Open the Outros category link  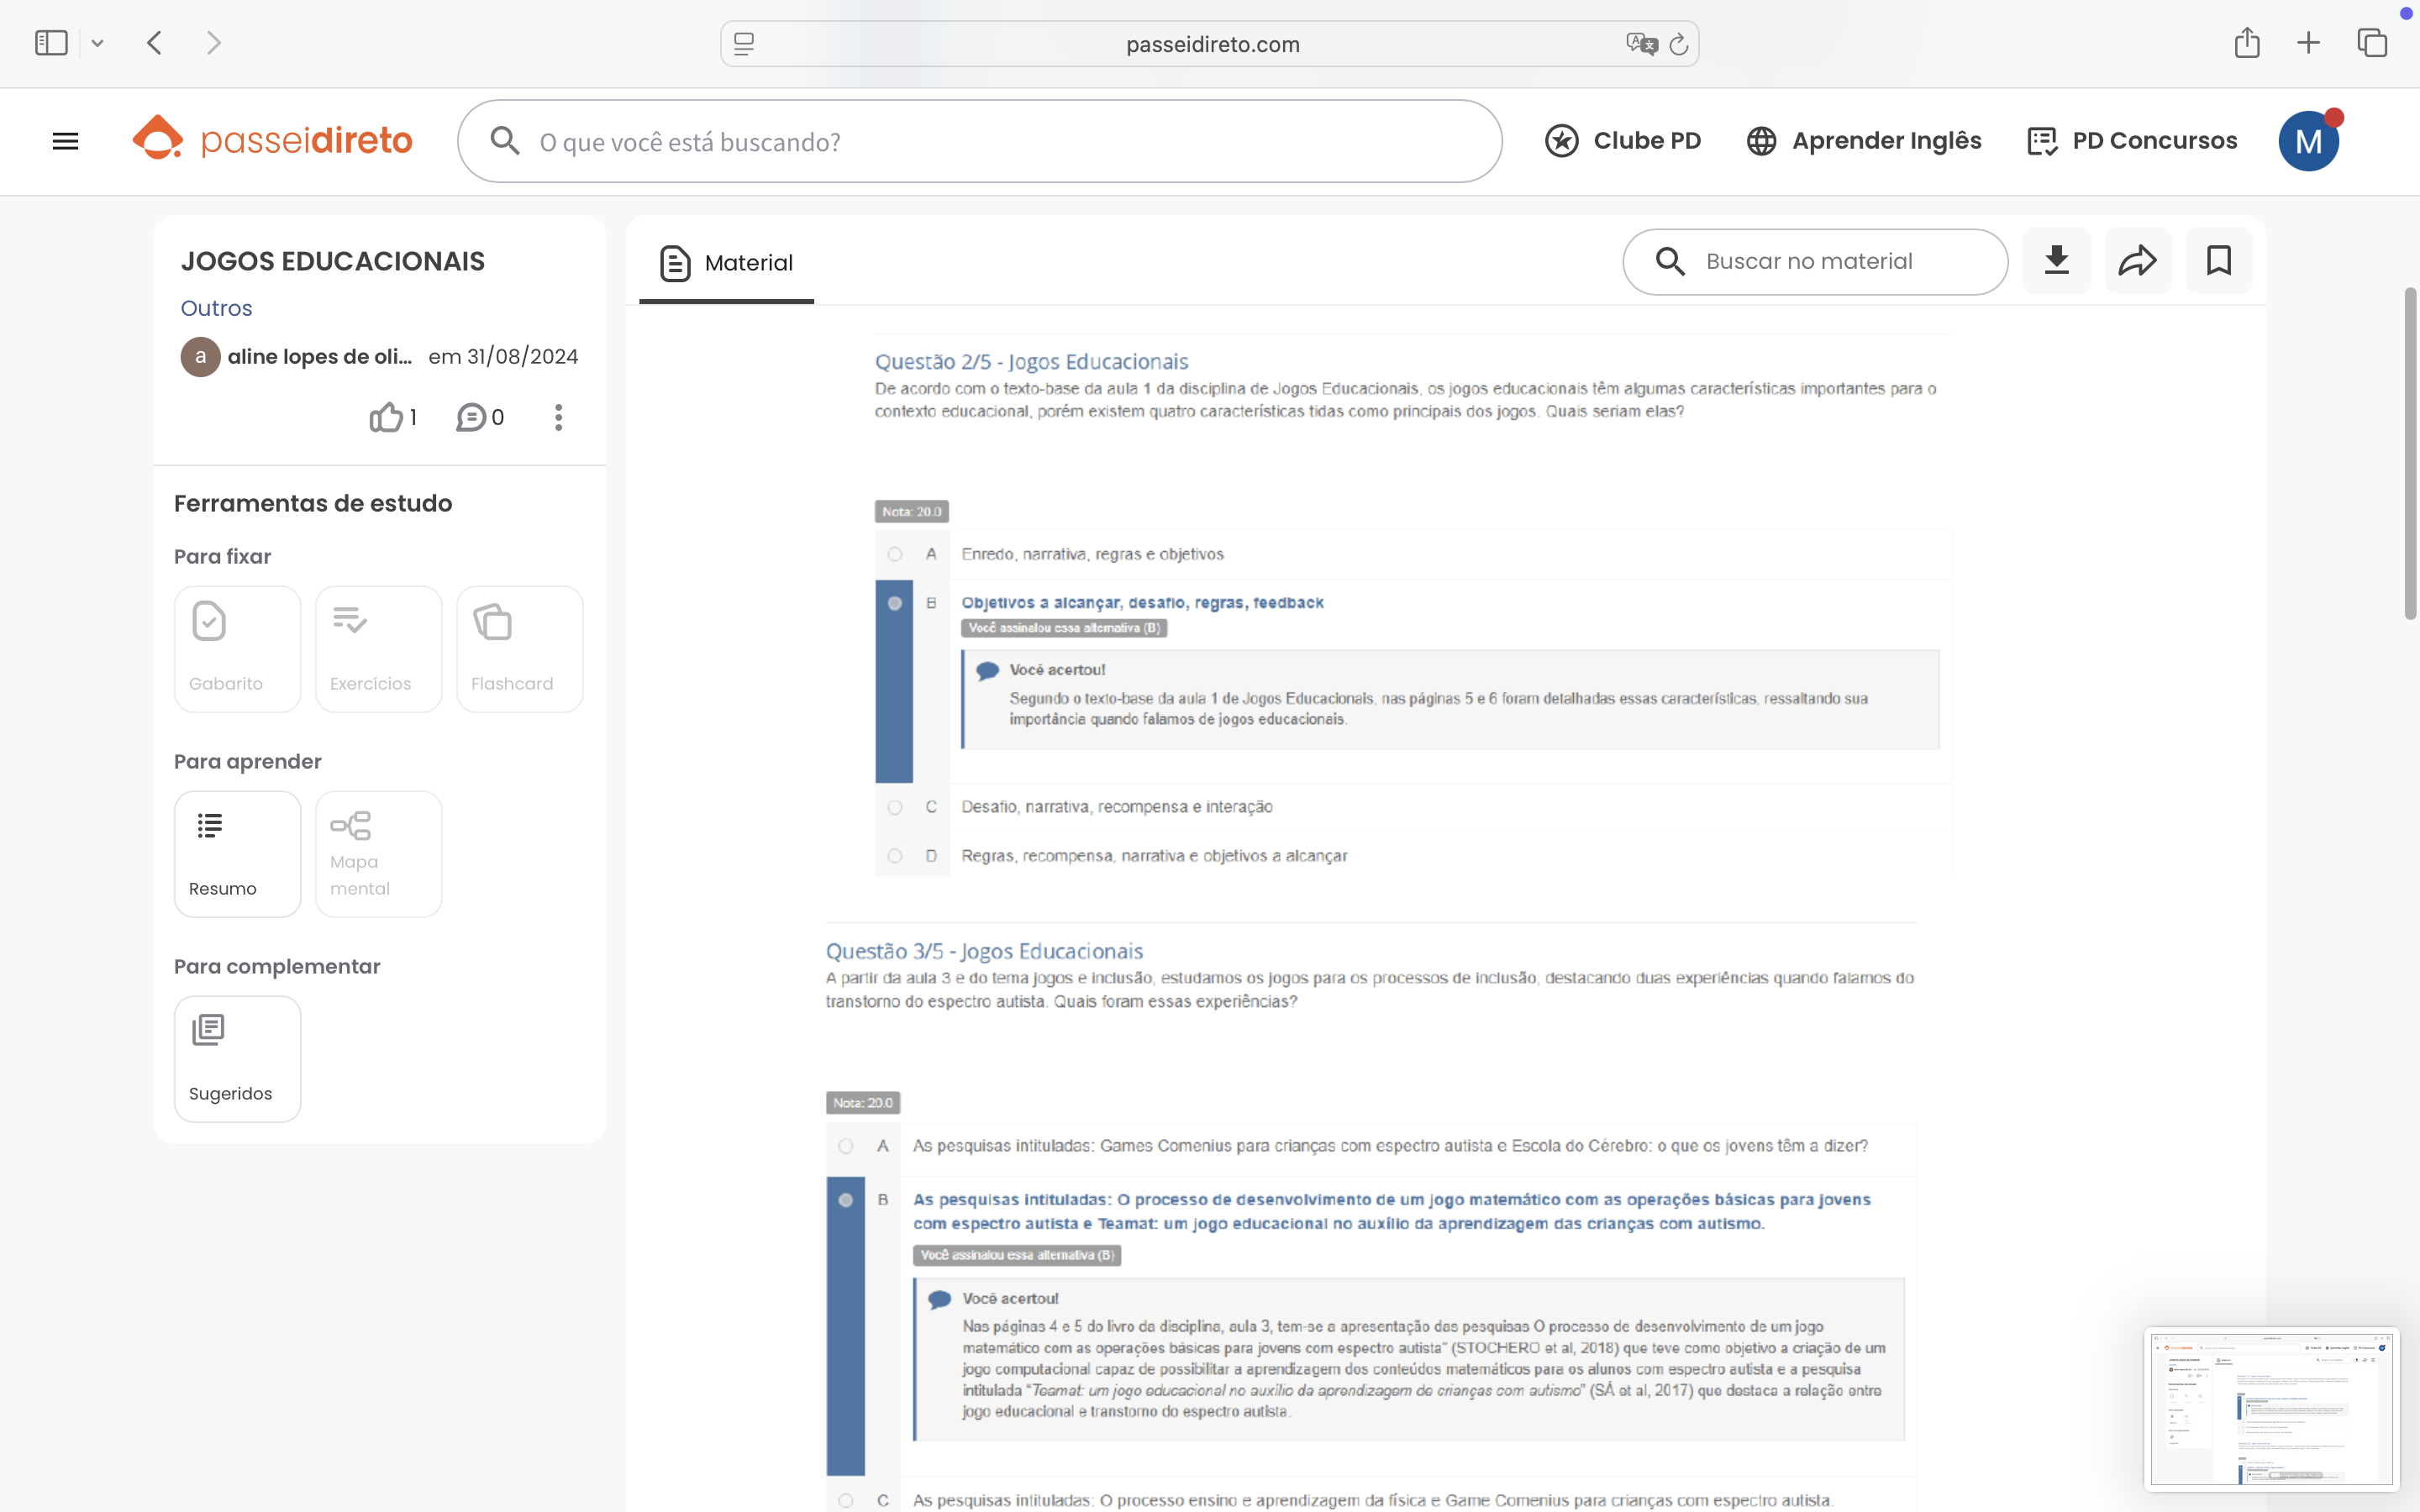(216, 308)
